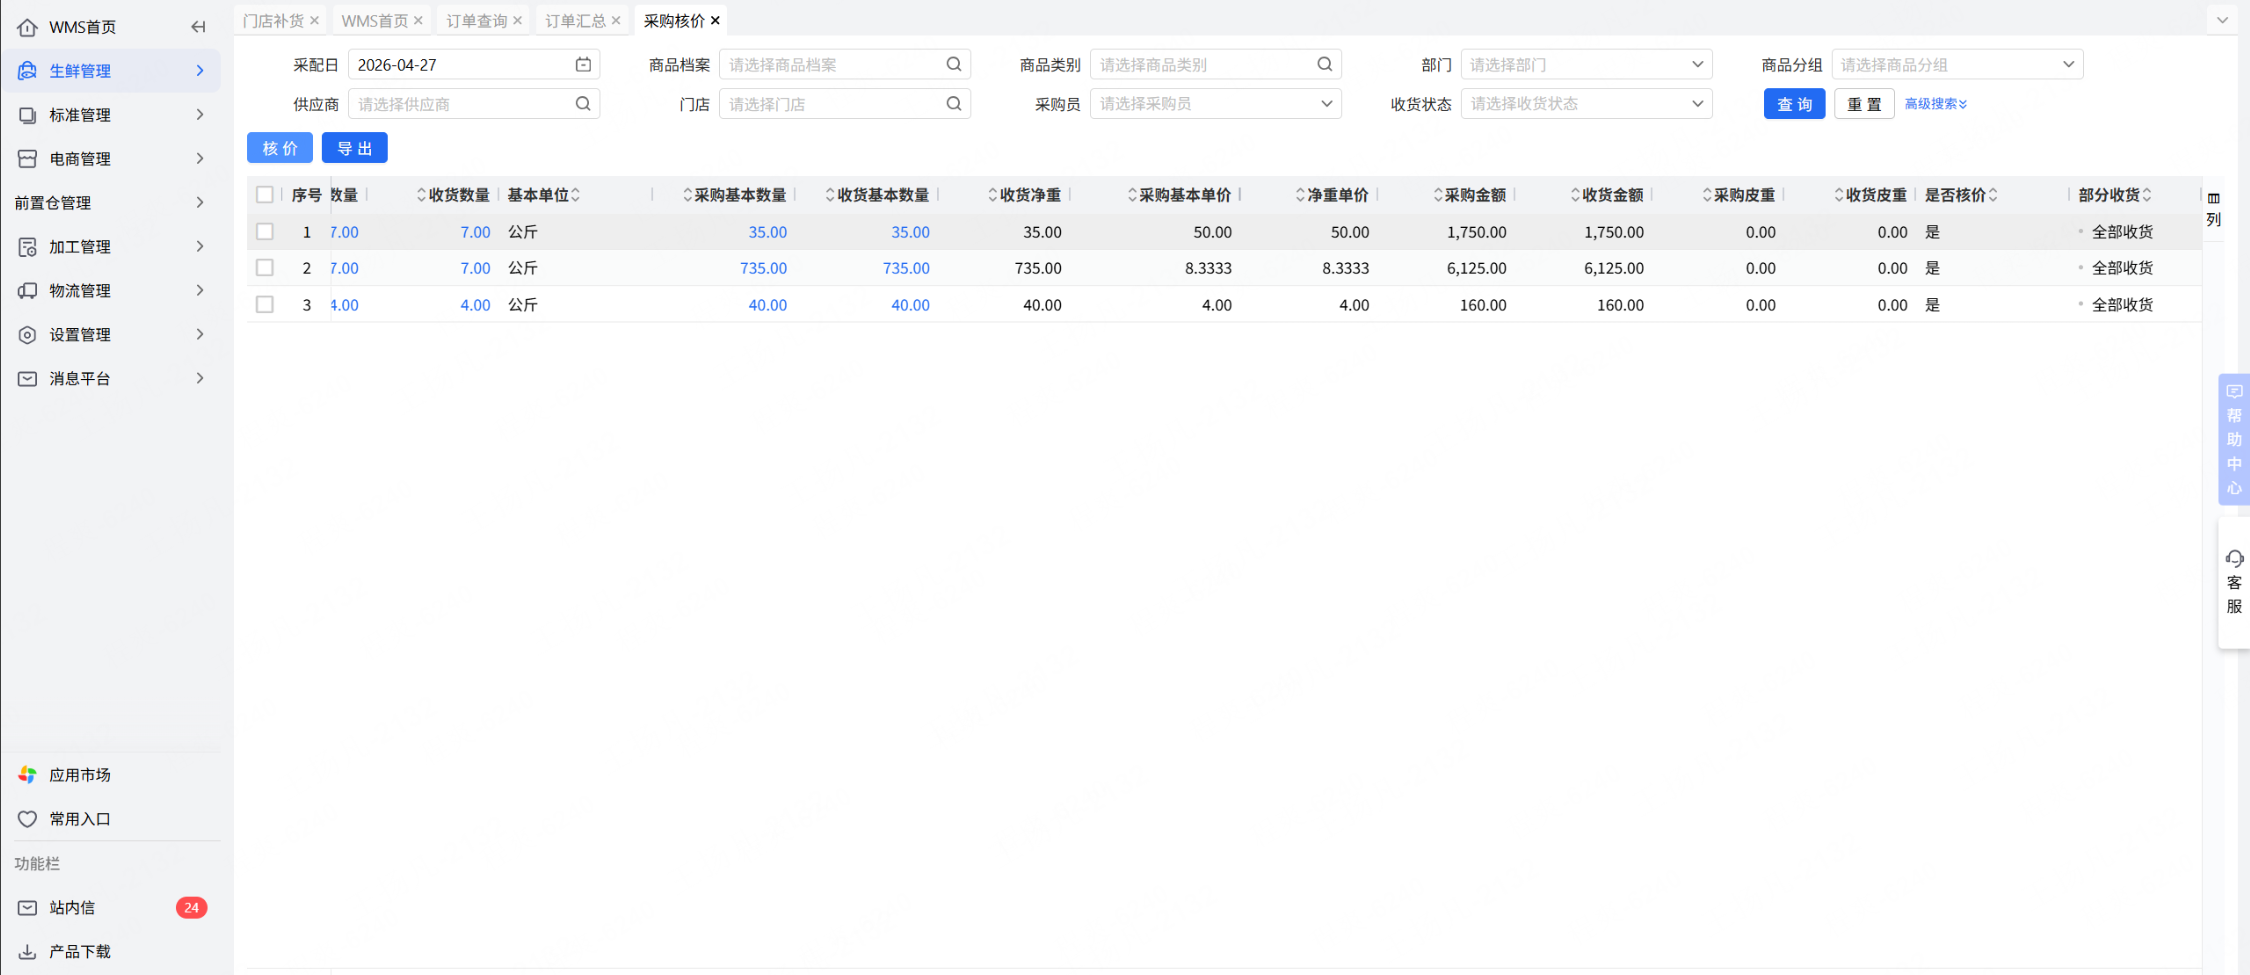Click the 查询 search button
This screenshot has height=975, width=2250.
pyautogui.click(x=1794, y=104)
